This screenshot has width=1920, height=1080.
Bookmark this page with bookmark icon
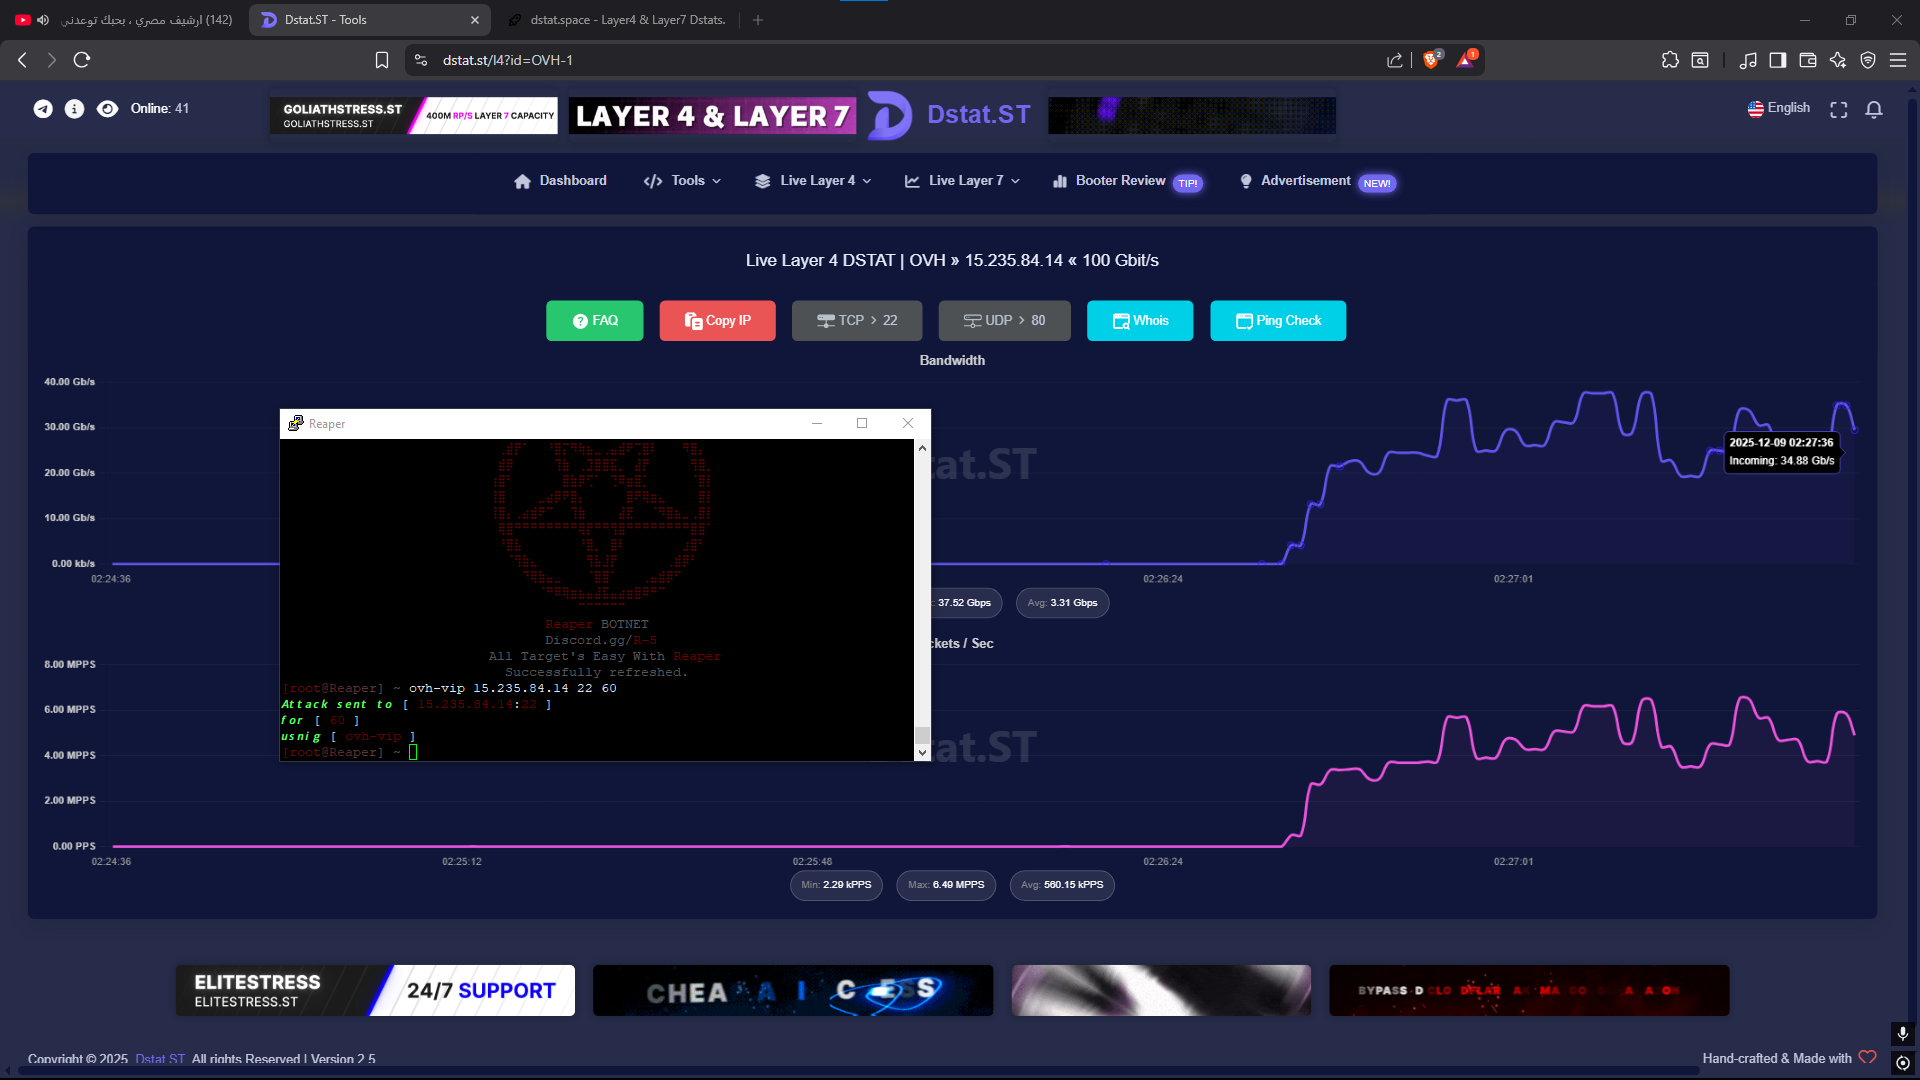[381, 60]
